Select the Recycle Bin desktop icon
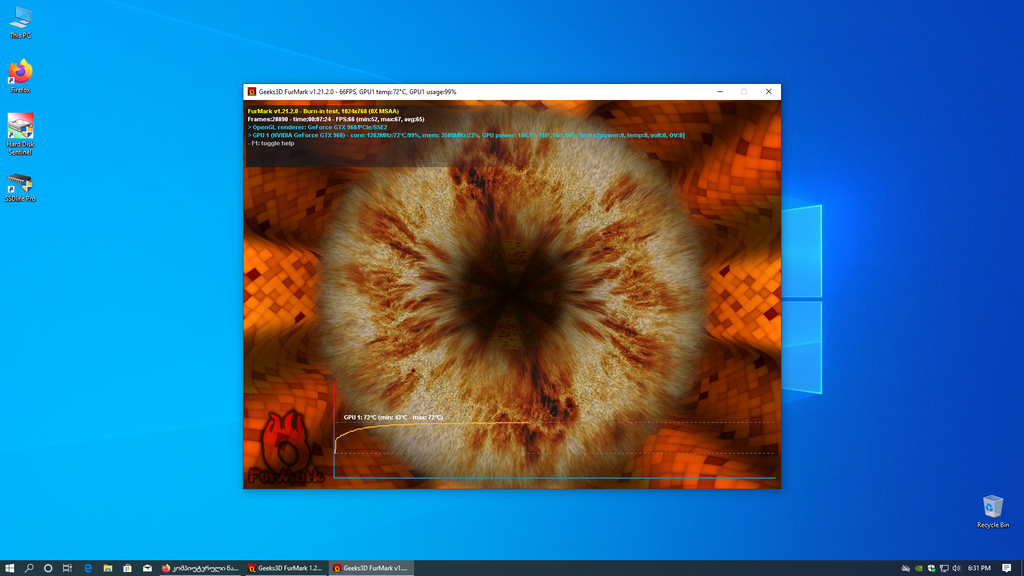This screenshot has width=1024, height=576. tap(993, 511)
